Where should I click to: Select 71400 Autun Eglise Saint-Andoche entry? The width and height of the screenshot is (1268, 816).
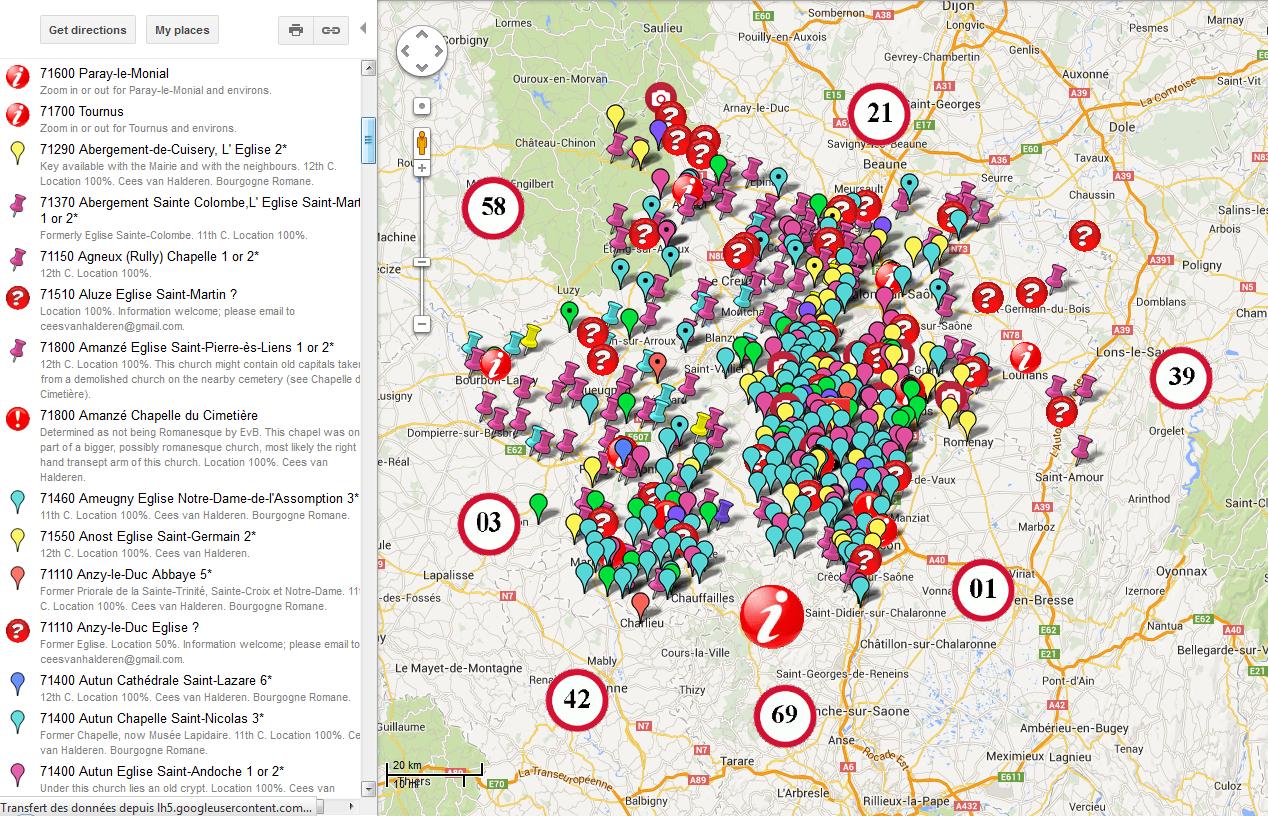tap(162, 771)
